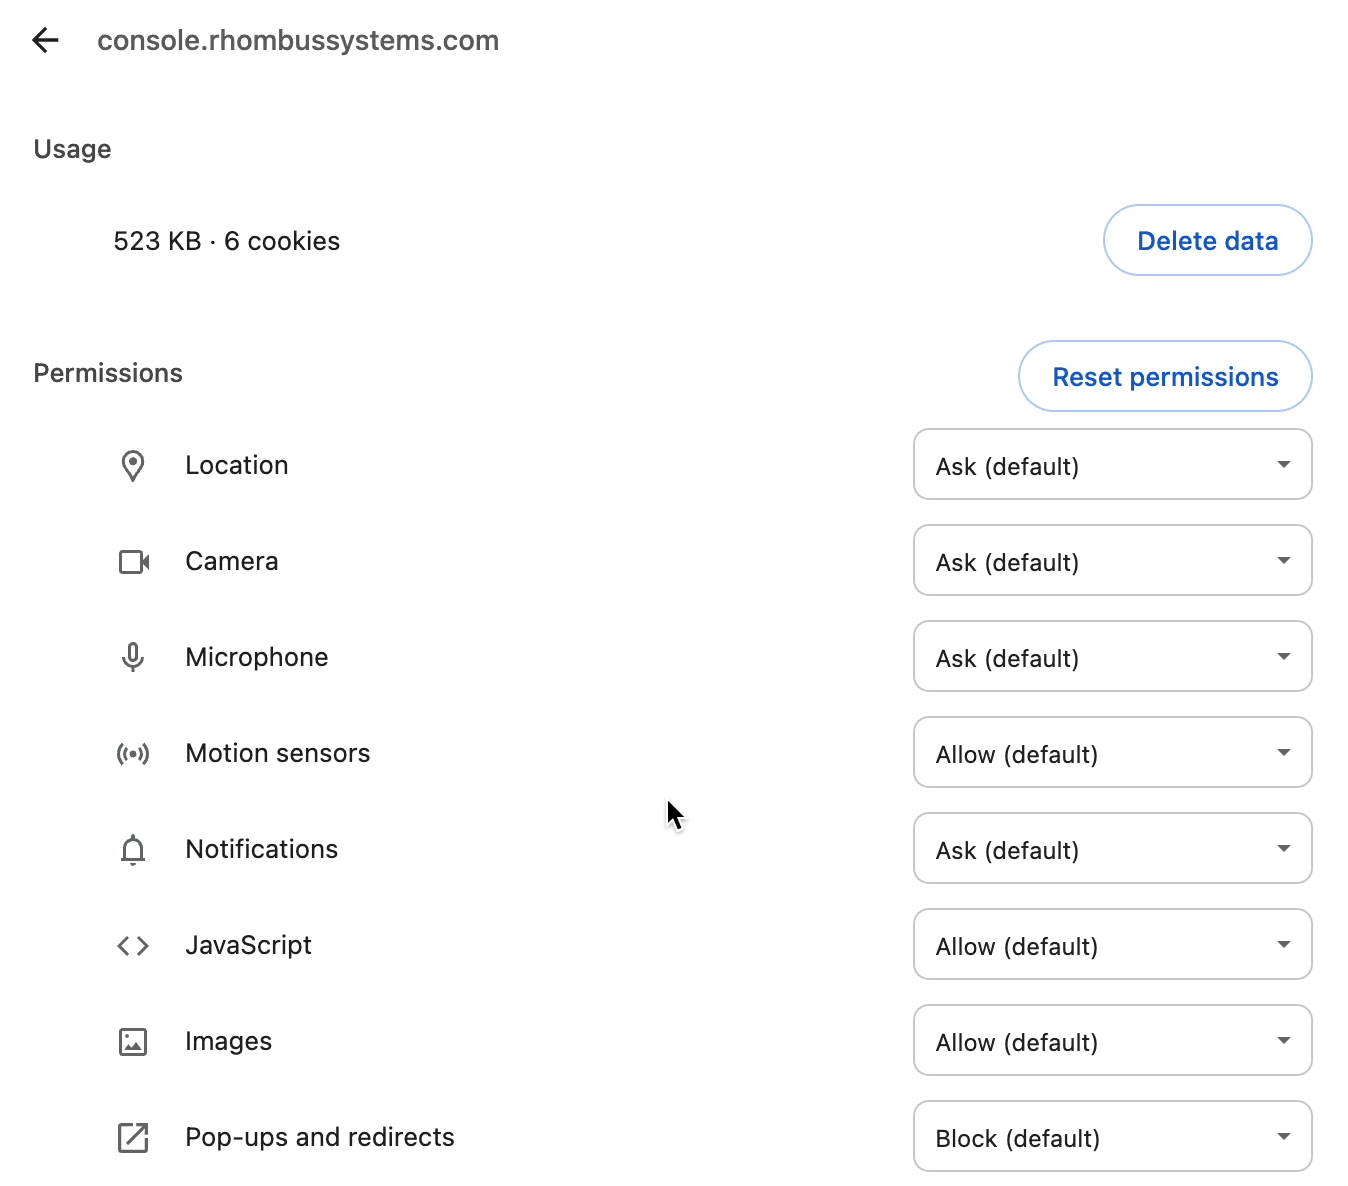1348x1186 pixels.
Task: Click the Motion sensors label
Action: point(278,753)
